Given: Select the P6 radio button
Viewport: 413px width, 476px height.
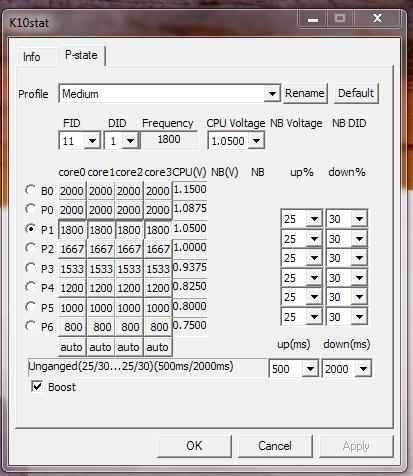Looking at the screenshot, I should [x=30, y=326].
